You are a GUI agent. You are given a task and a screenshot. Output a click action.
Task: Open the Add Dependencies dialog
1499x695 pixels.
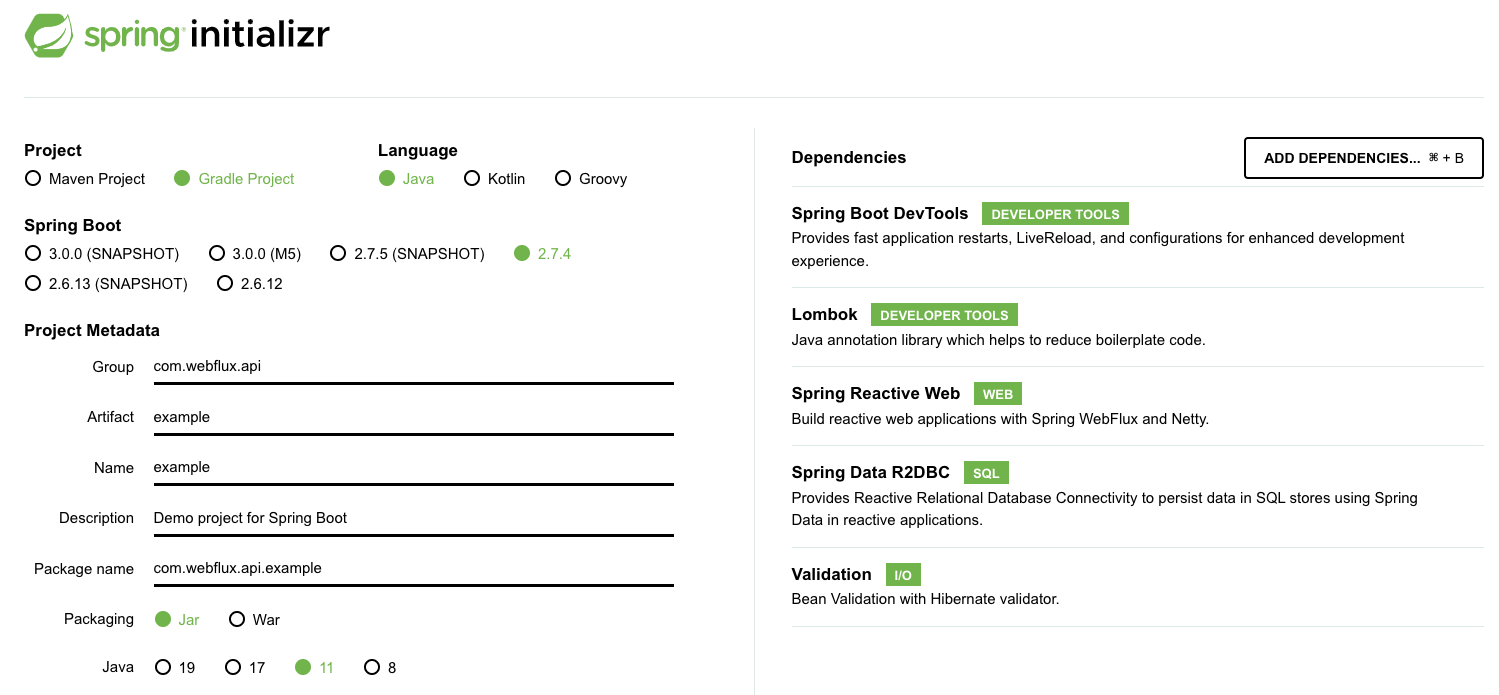coord(1363,158)
